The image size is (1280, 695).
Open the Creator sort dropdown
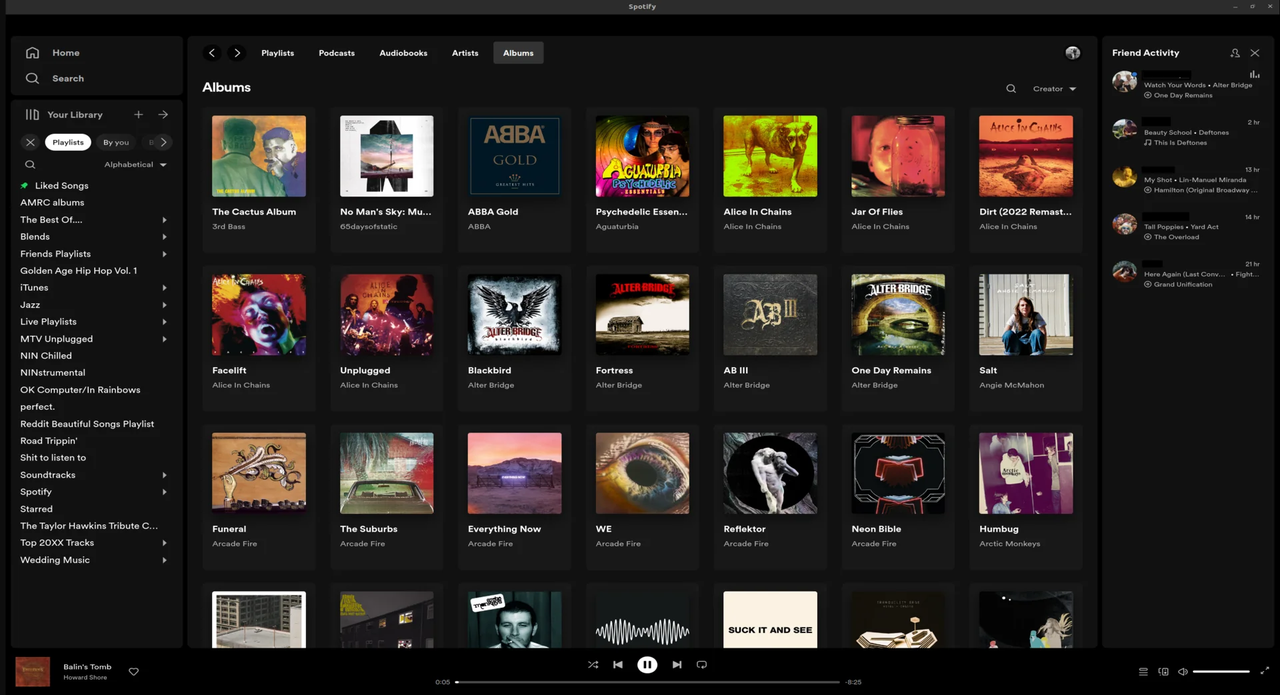[1054, 89]
